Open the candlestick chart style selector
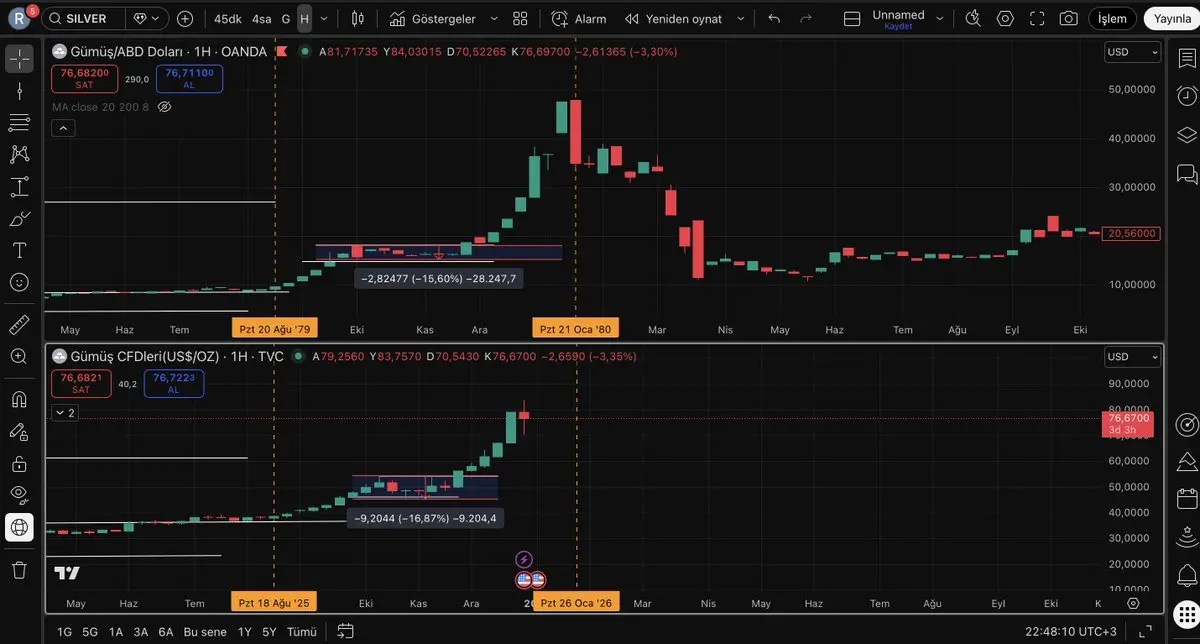 (x=358, y=19)
